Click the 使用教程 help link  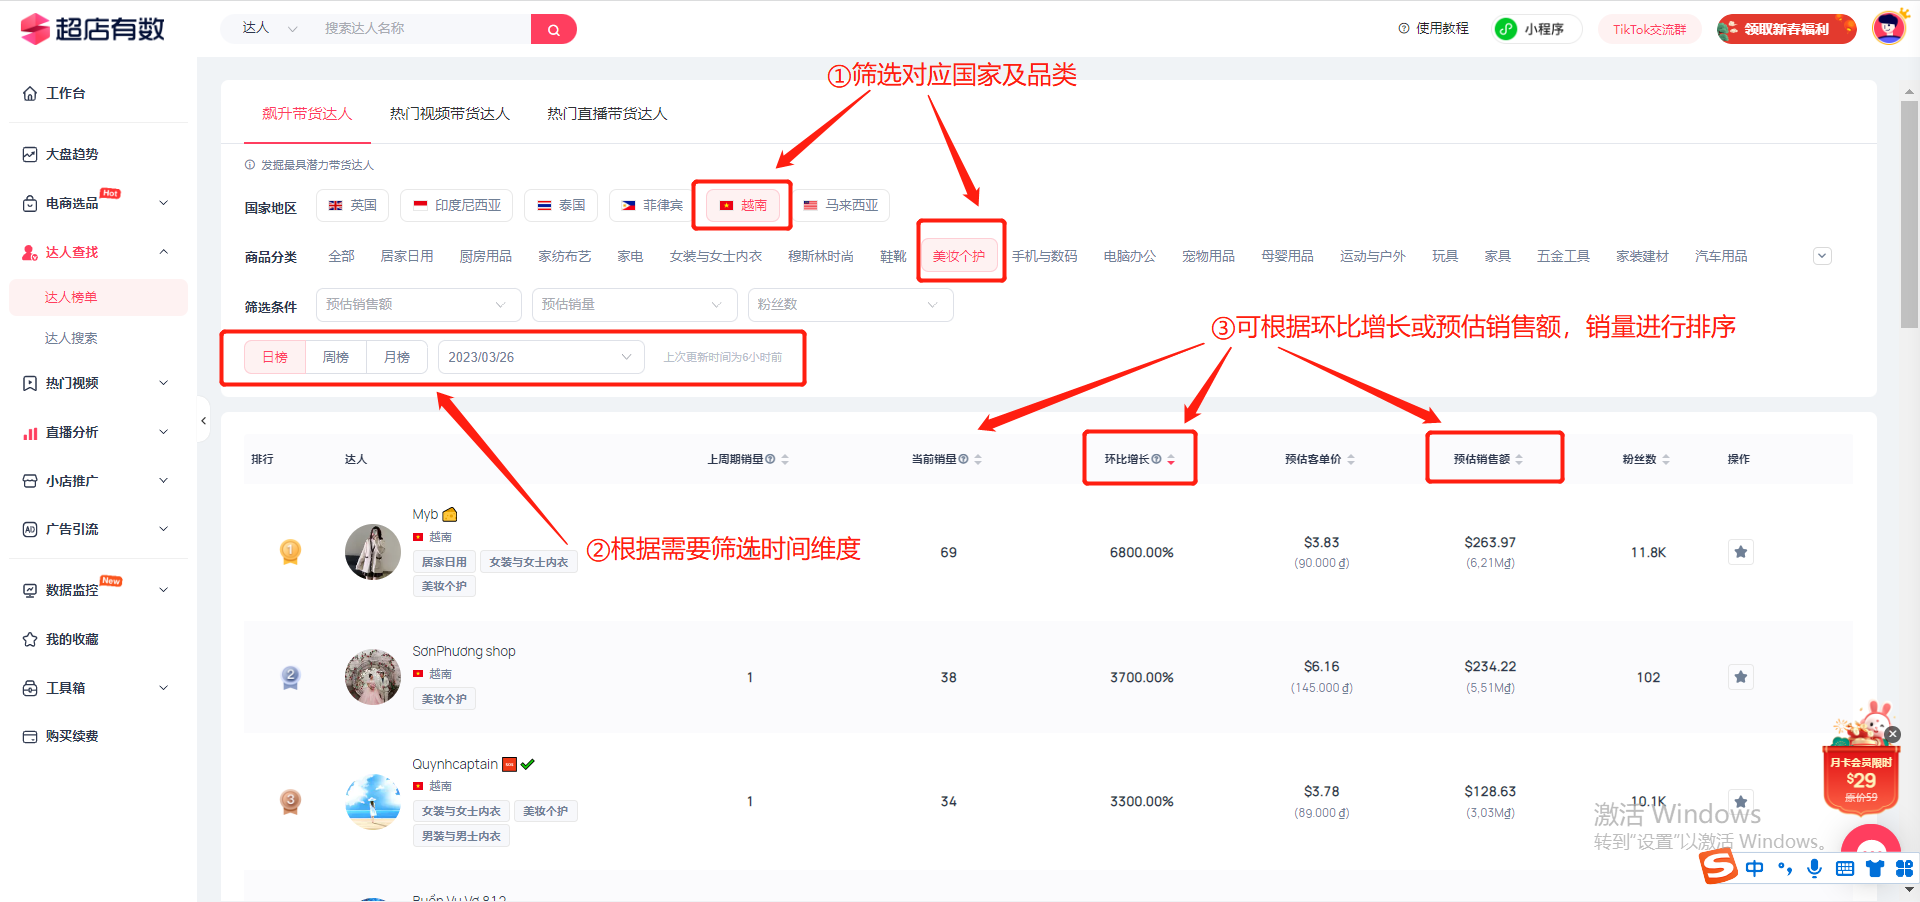1433,29
